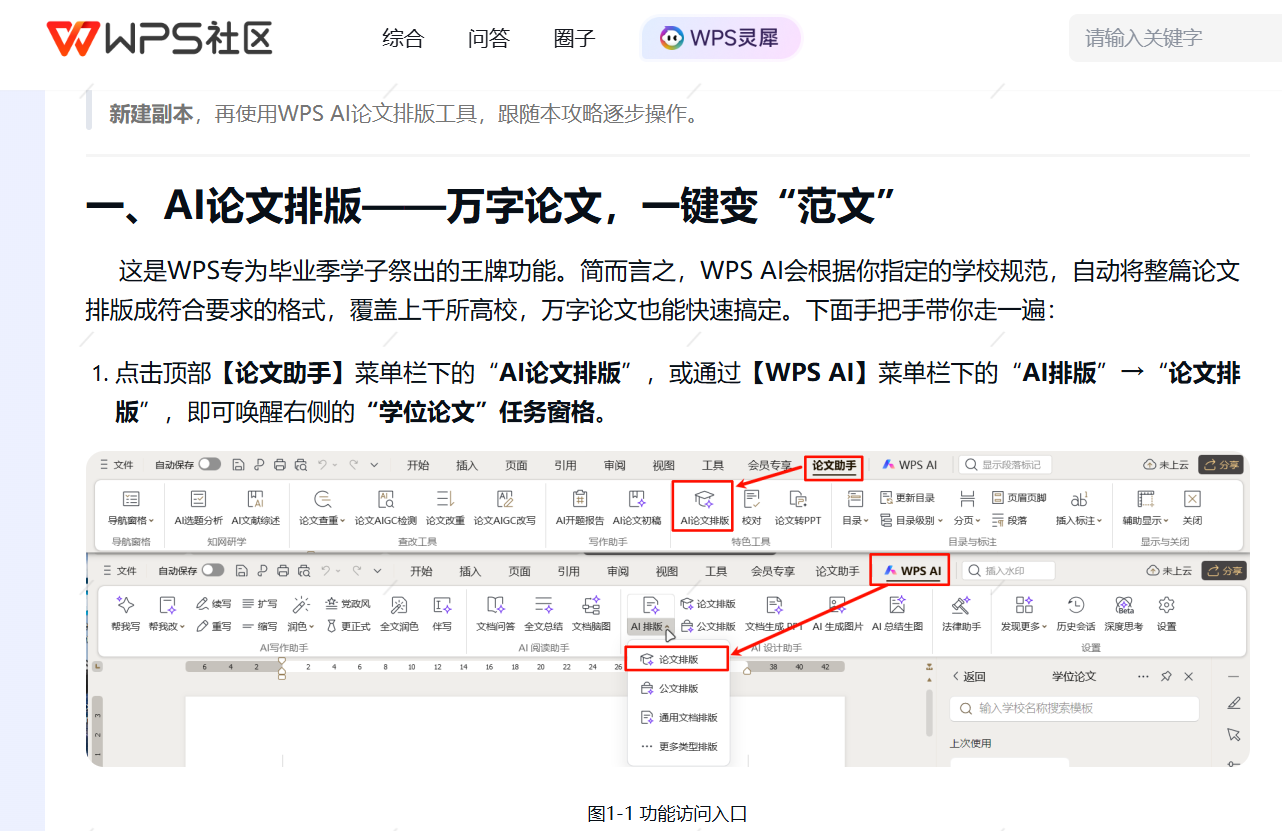Enable 深度思考 Beta mode
Image resolution: width=1282 pixels, height=831 pixels.
tap(1124, 613)
